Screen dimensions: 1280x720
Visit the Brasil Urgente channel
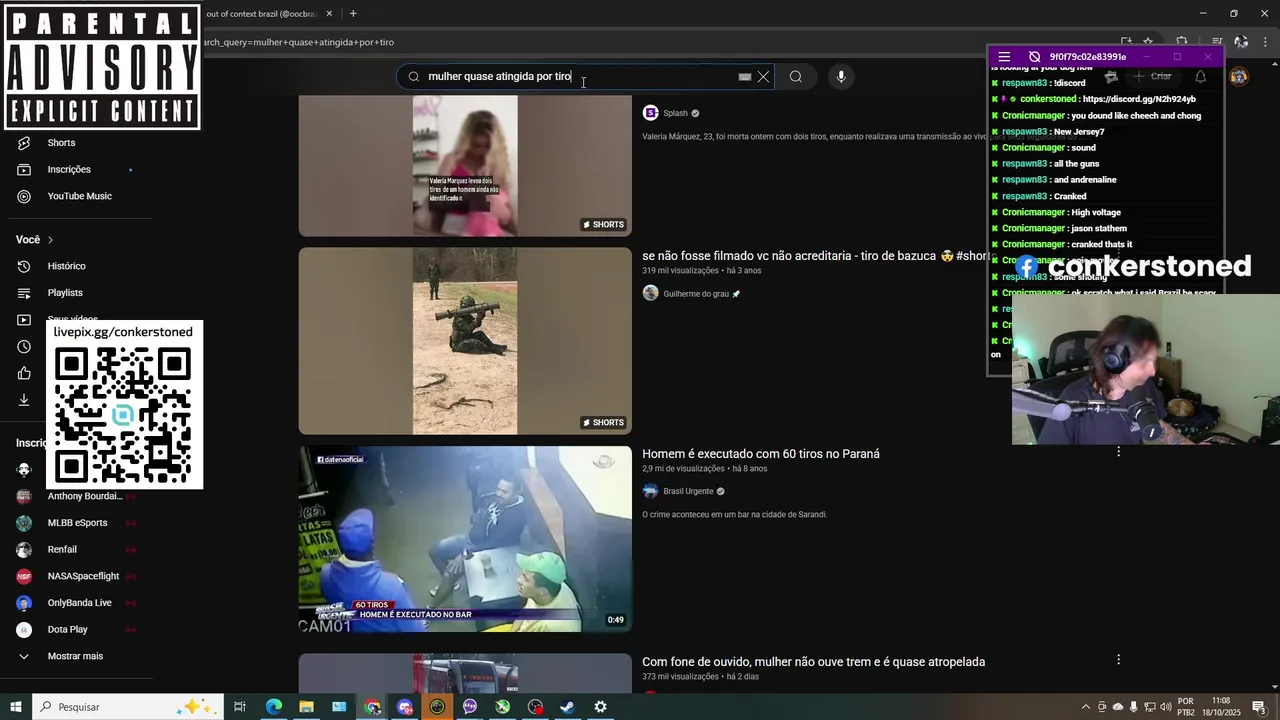click(x=688, y=492)
